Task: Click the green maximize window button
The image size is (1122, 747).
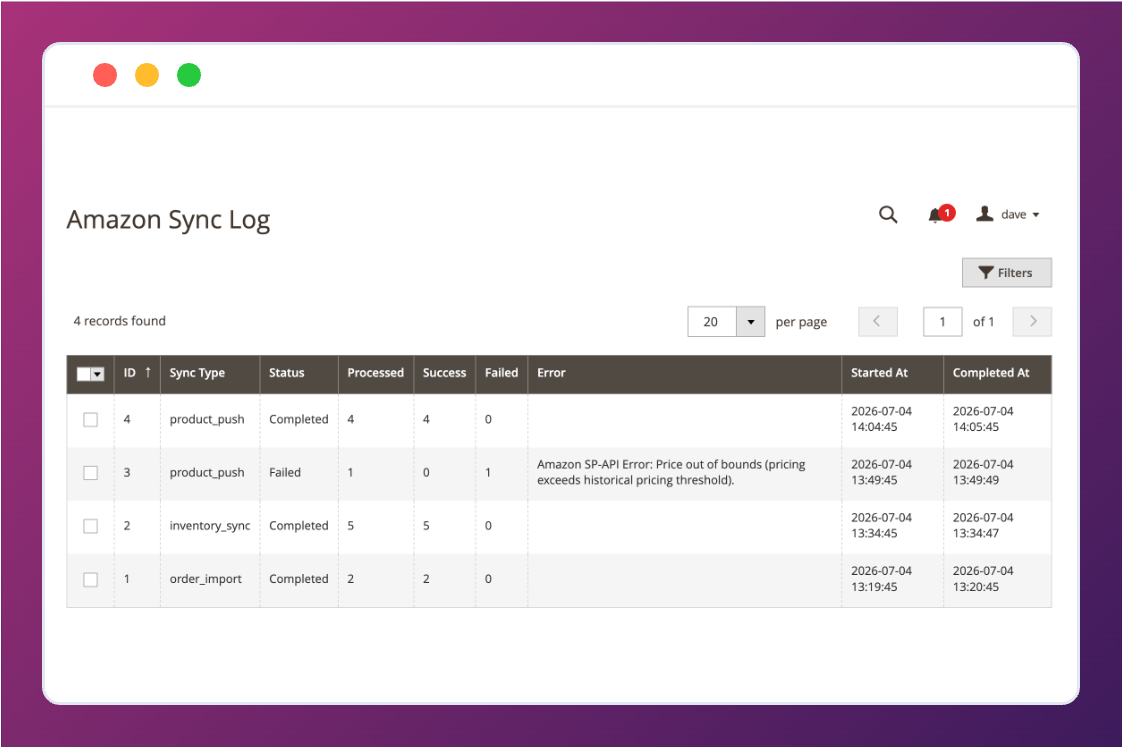Action: tap(189, 75)
